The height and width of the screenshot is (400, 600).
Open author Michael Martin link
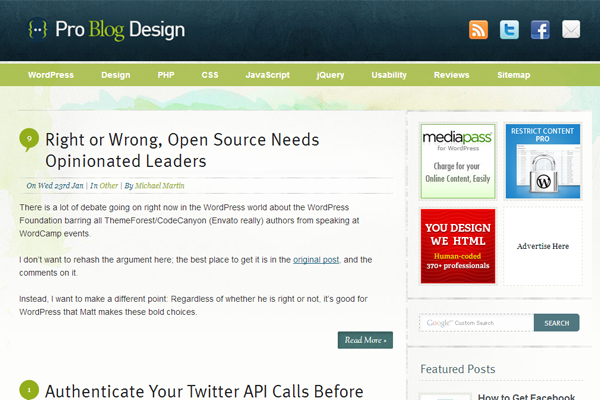coord(160,186)
